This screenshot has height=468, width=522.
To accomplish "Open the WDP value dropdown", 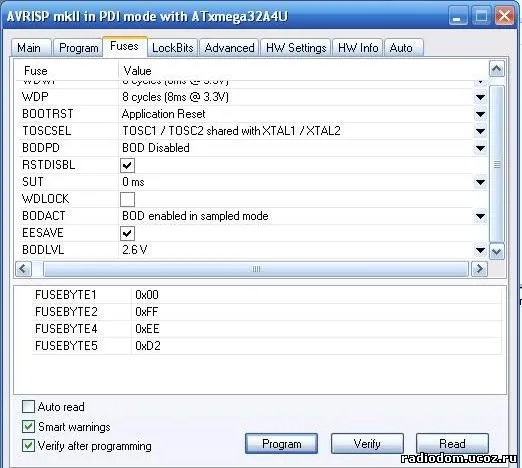I will [480, 97].
